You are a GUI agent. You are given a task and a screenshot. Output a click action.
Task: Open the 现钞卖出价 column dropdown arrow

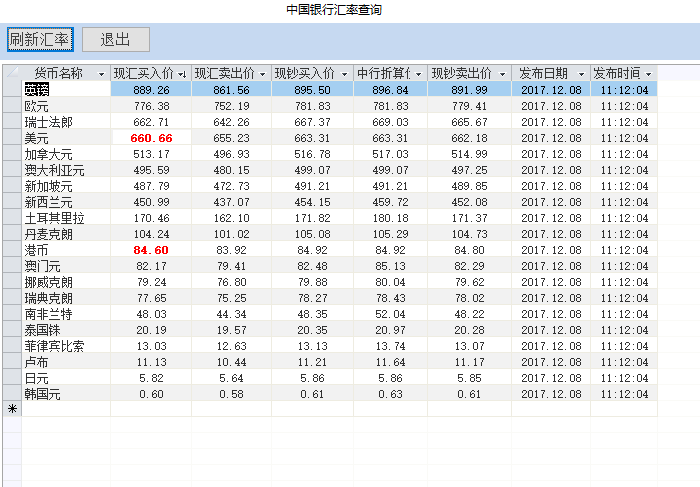pyautogui.click(x=502, y=74)
